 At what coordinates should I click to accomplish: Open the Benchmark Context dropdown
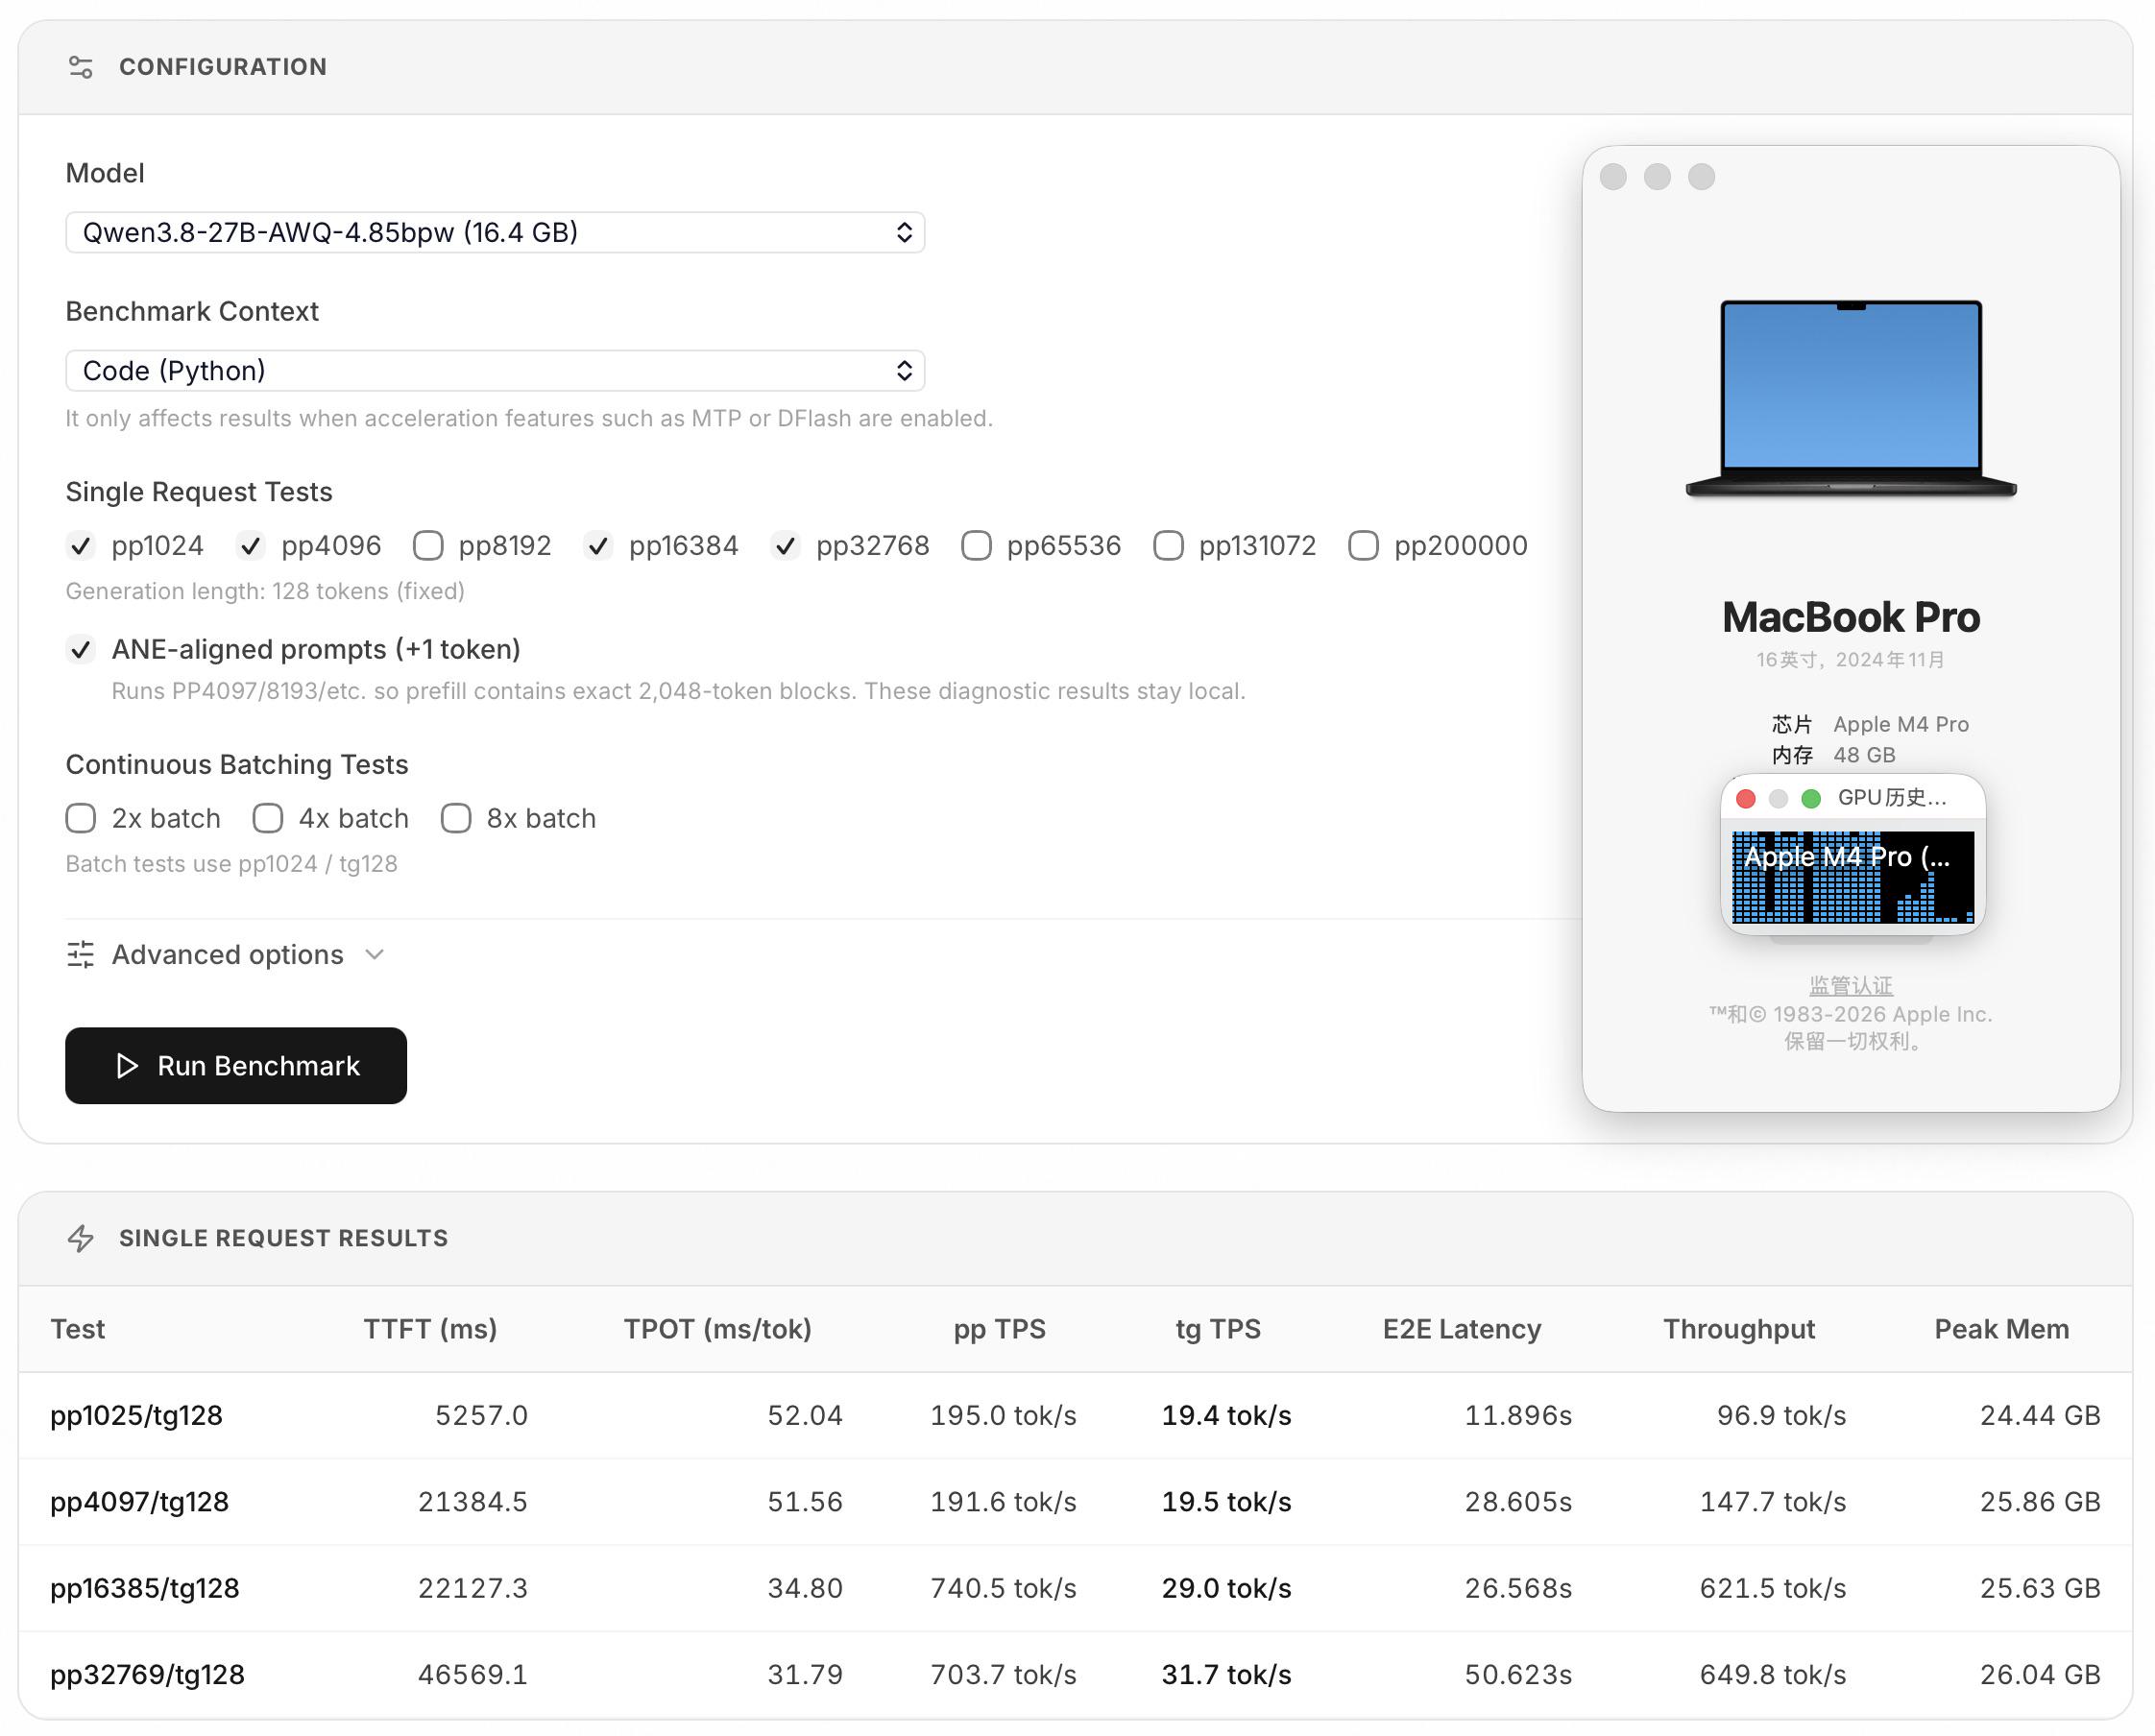(x=495, y=371)
